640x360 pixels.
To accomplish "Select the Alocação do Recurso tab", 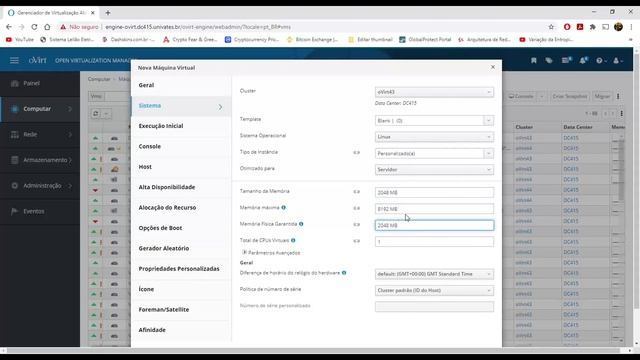I will point(181,208).
